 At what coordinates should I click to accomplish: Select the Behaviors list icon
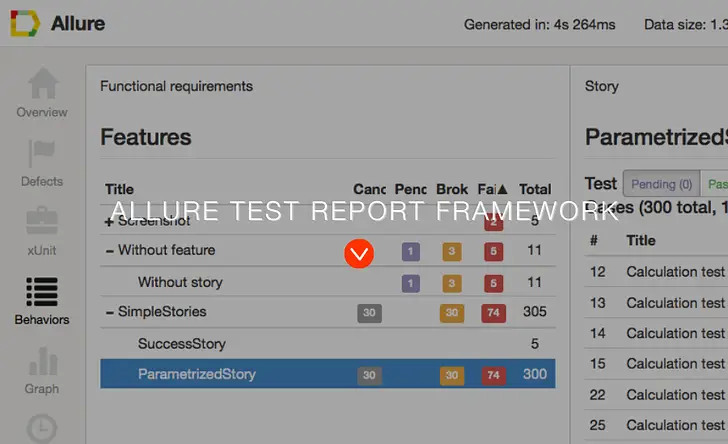(42, 292)
